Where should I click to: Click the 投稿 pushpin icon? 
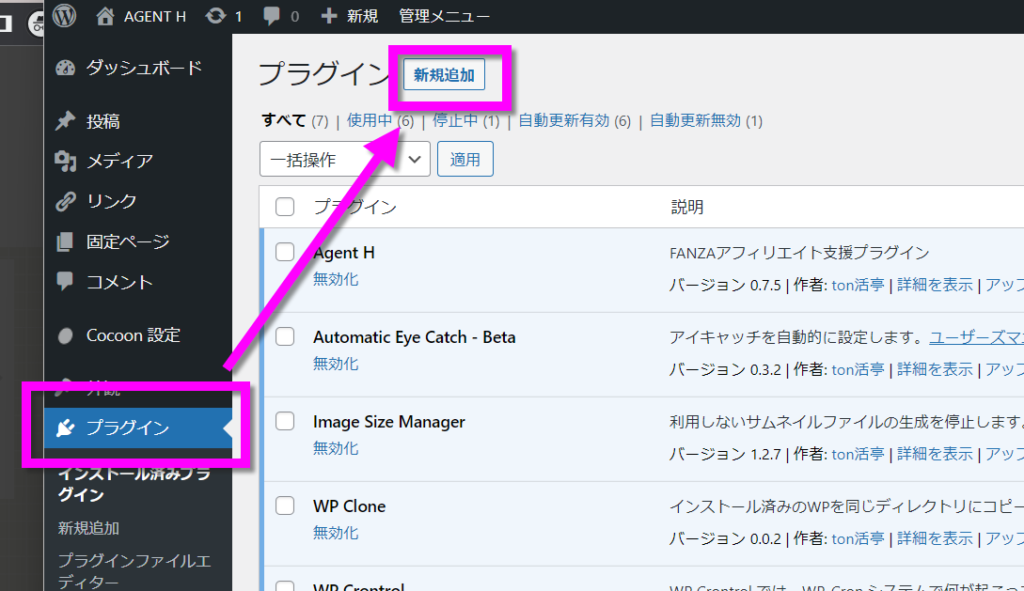pyautogui.click(x=65, y=121)
